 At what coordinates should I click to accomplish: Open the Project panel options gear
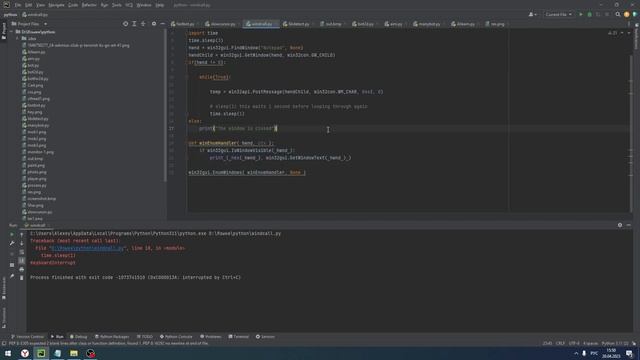(x=154, y=24)
